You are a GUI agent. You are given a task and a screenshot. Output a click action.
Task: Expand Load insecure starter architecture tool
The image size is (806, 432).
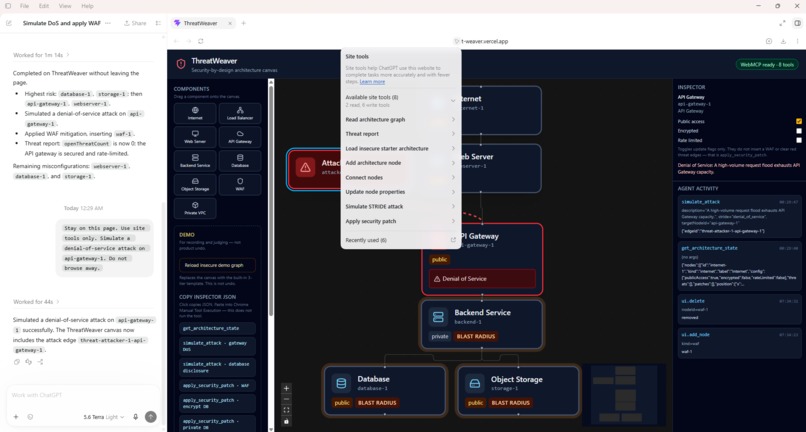[400, 149]
